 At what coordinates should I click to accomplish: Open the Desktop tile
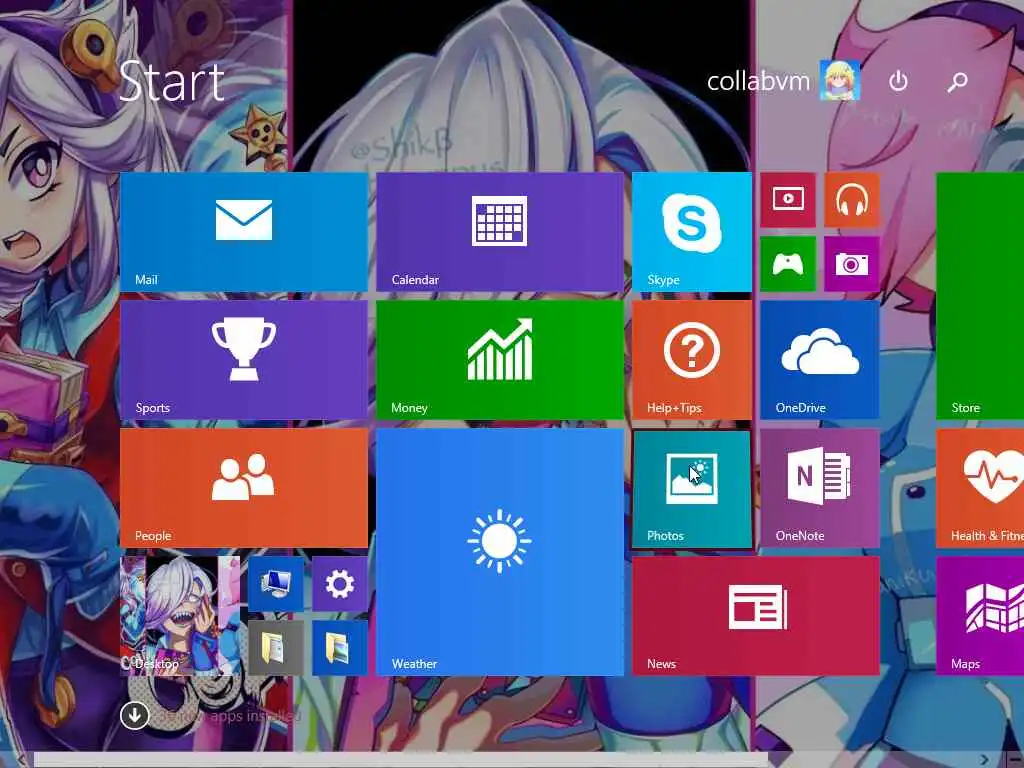click(180, 616)
